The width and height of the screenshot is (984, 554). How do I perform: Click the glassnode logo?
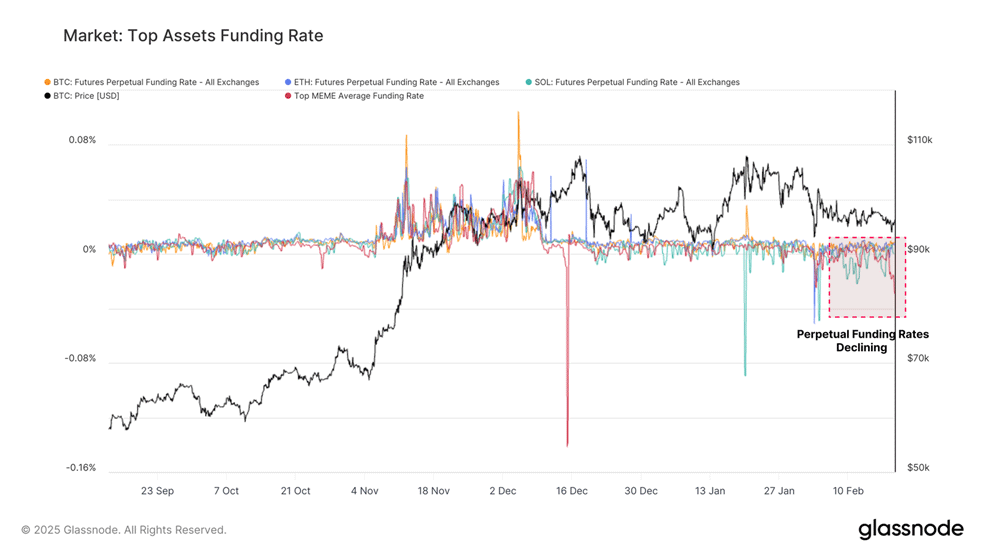pyautogui.click(x=911, y=529)
